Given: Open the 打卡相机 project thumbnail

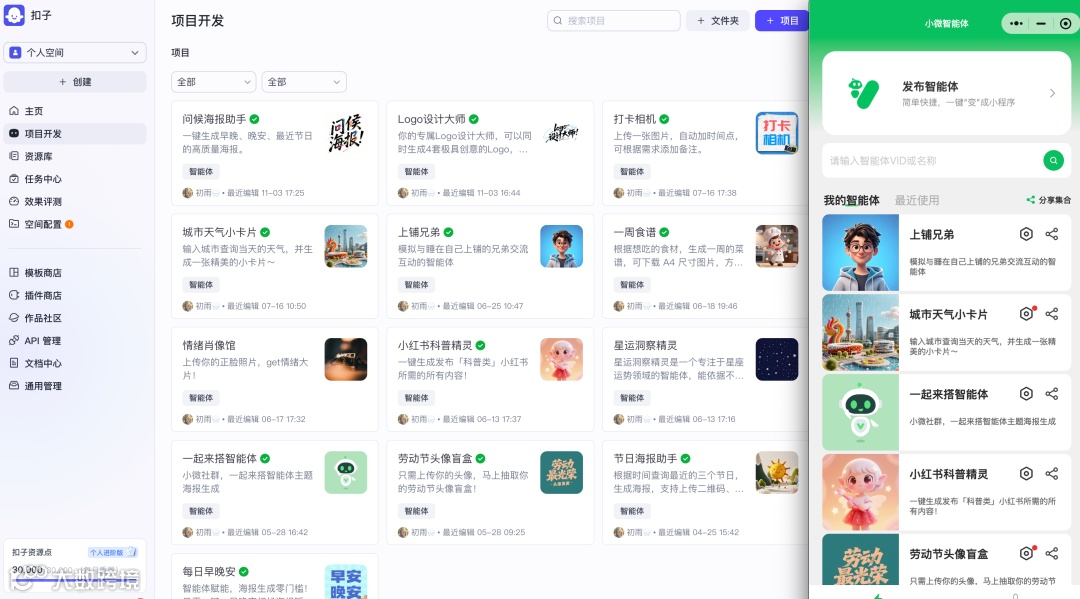Looking at the screenshot, I should point(777,133).
